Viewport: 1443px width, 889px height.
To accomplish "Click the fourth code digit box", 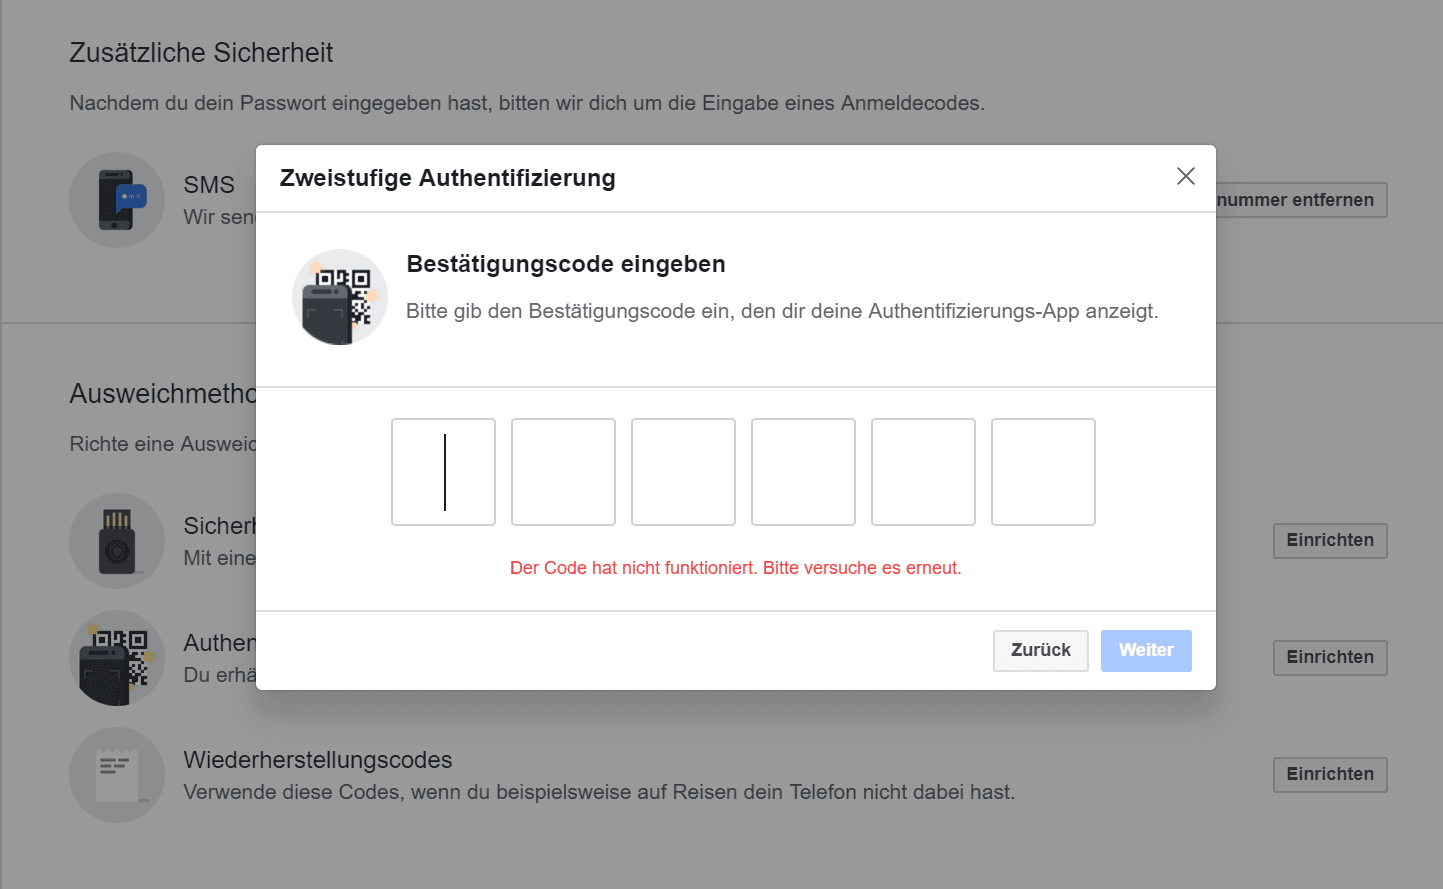I will (x=803, y=472).
